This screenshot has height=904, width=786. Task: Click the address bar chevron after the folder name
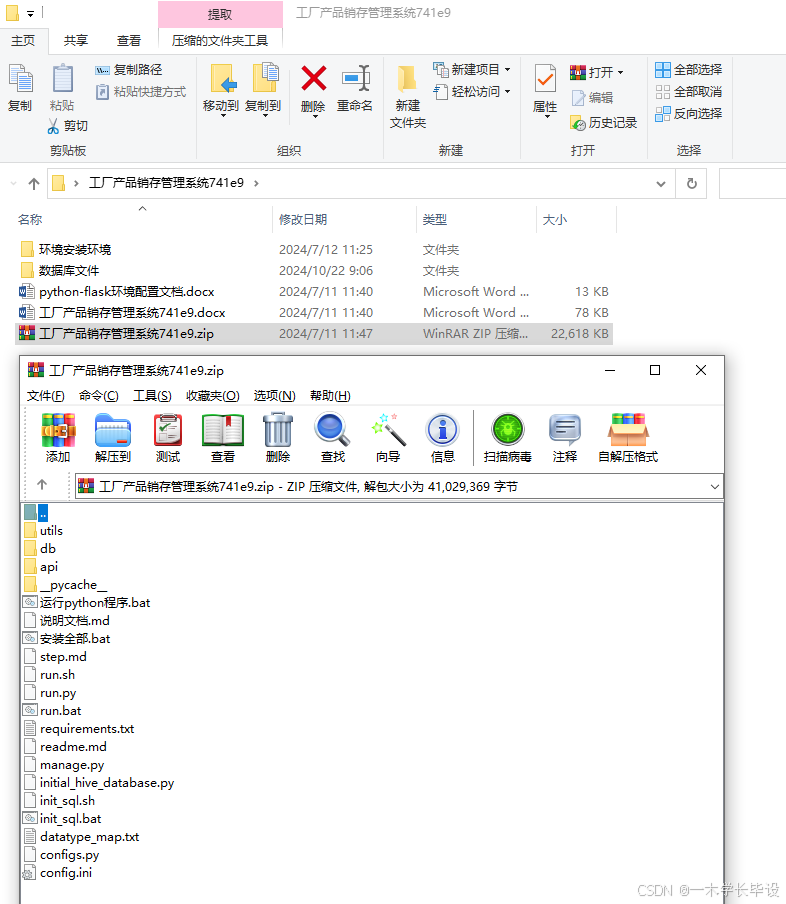[256, 183]
